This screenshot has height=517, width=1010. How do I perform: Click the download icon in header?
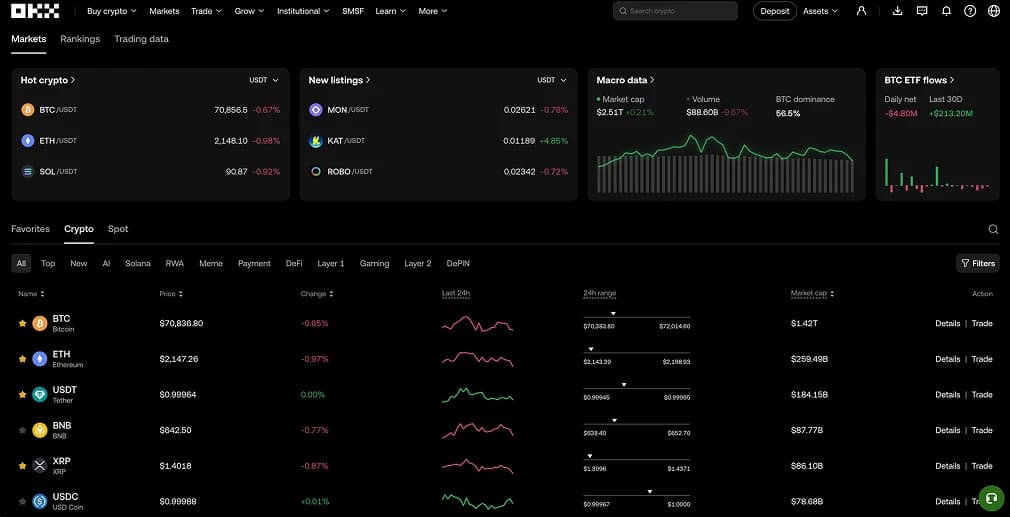(x=897, y=11)
